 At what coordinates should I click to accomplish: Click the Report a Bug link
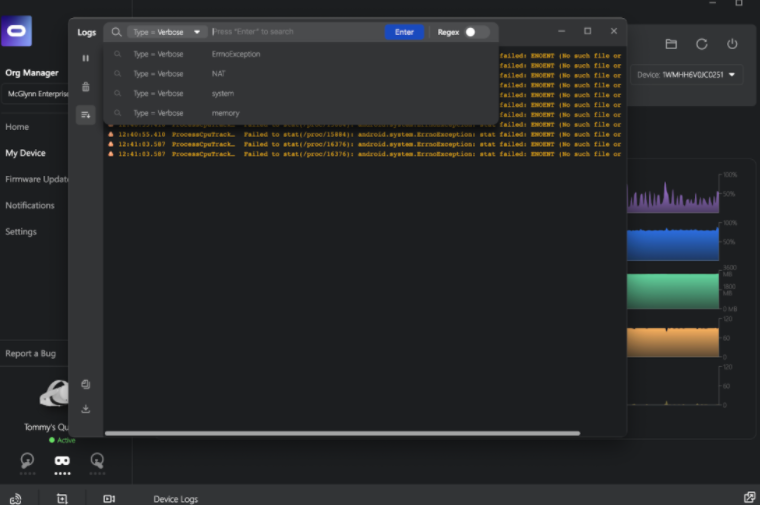(31, 354)
